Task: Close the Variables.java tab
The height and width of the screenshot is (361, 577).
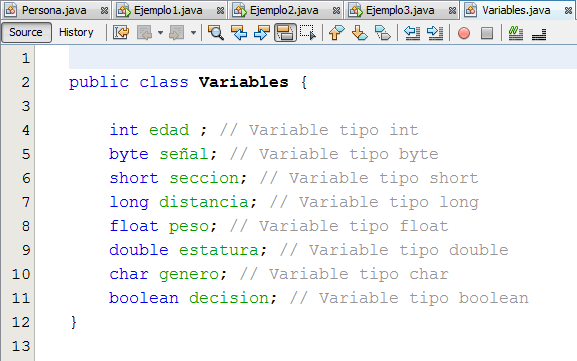Action: pos(569,11)
